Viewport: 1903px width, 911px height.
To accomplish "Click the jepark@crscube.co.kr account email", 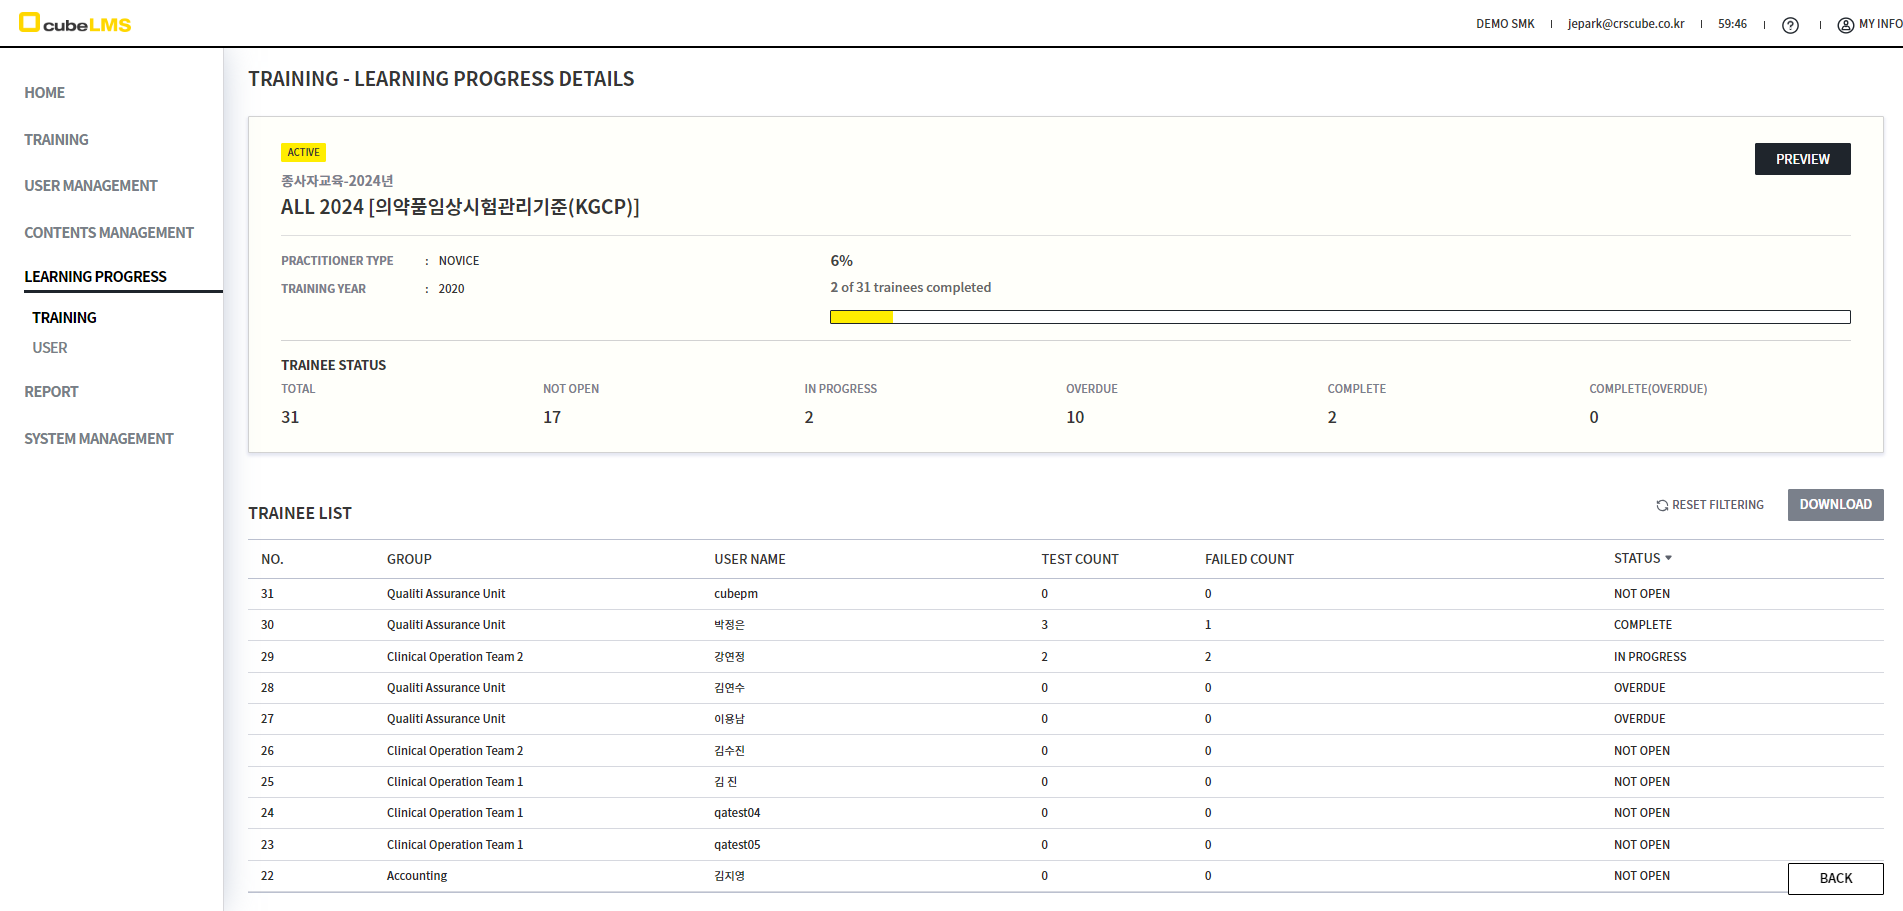I will 1625,24.
